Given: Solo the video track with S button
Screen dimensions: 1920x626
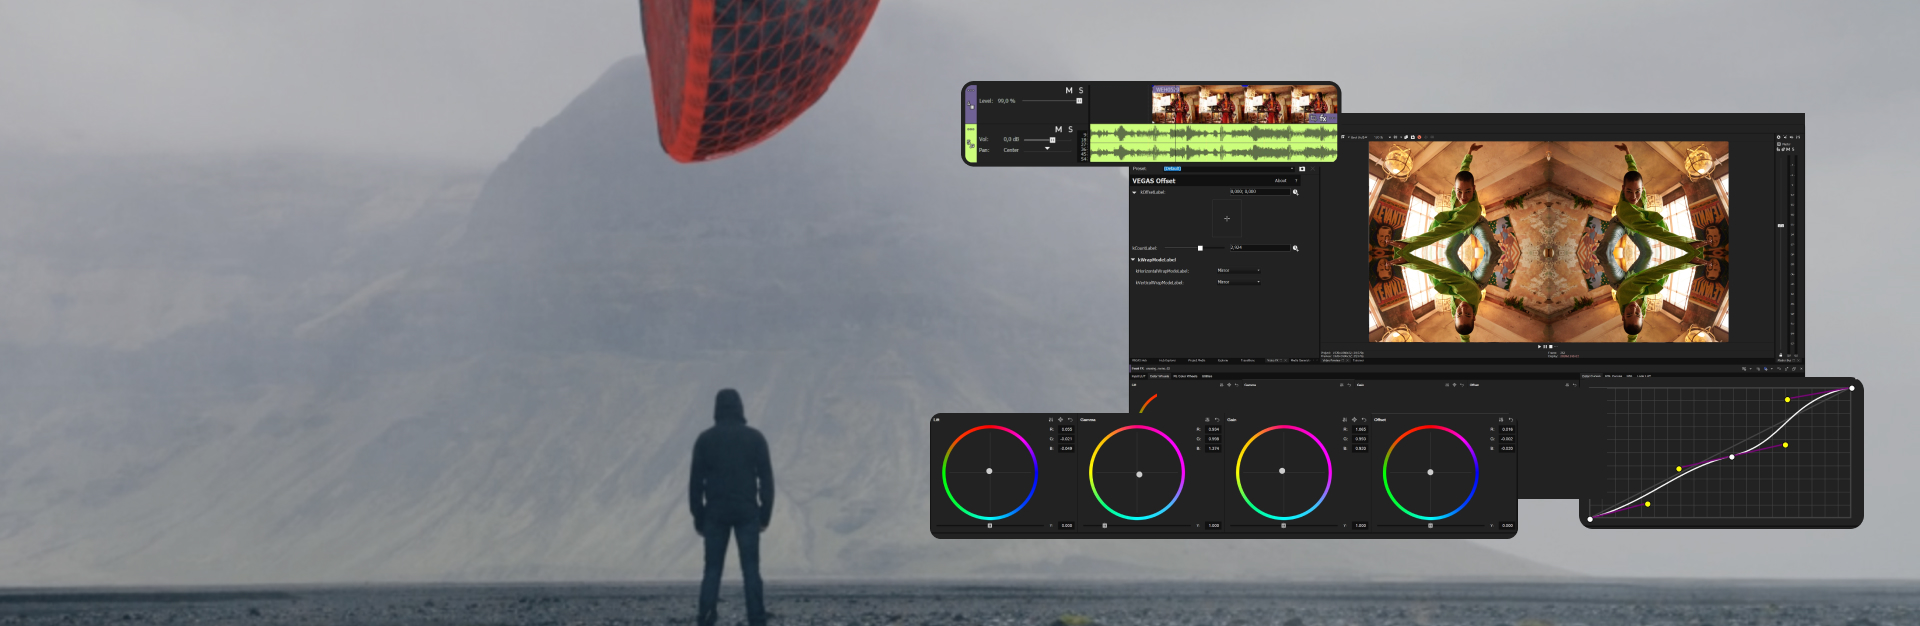Looking at the screenshot, I should pyautogui.click(x=1081, y=90).
